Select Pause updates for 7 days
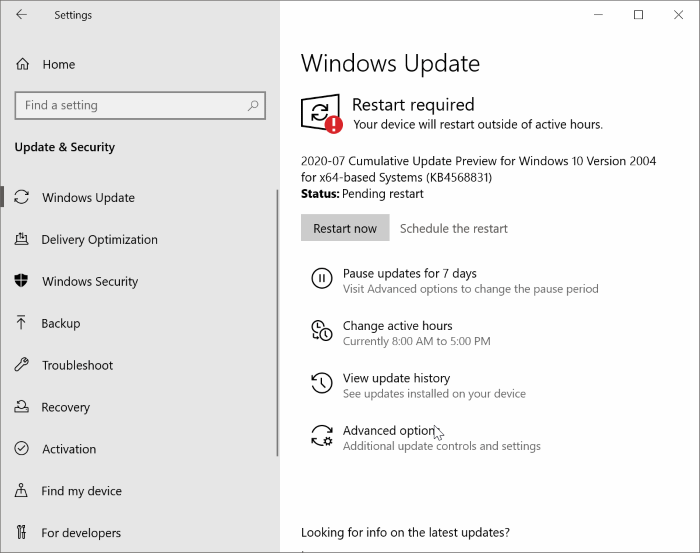 point(409,273)
